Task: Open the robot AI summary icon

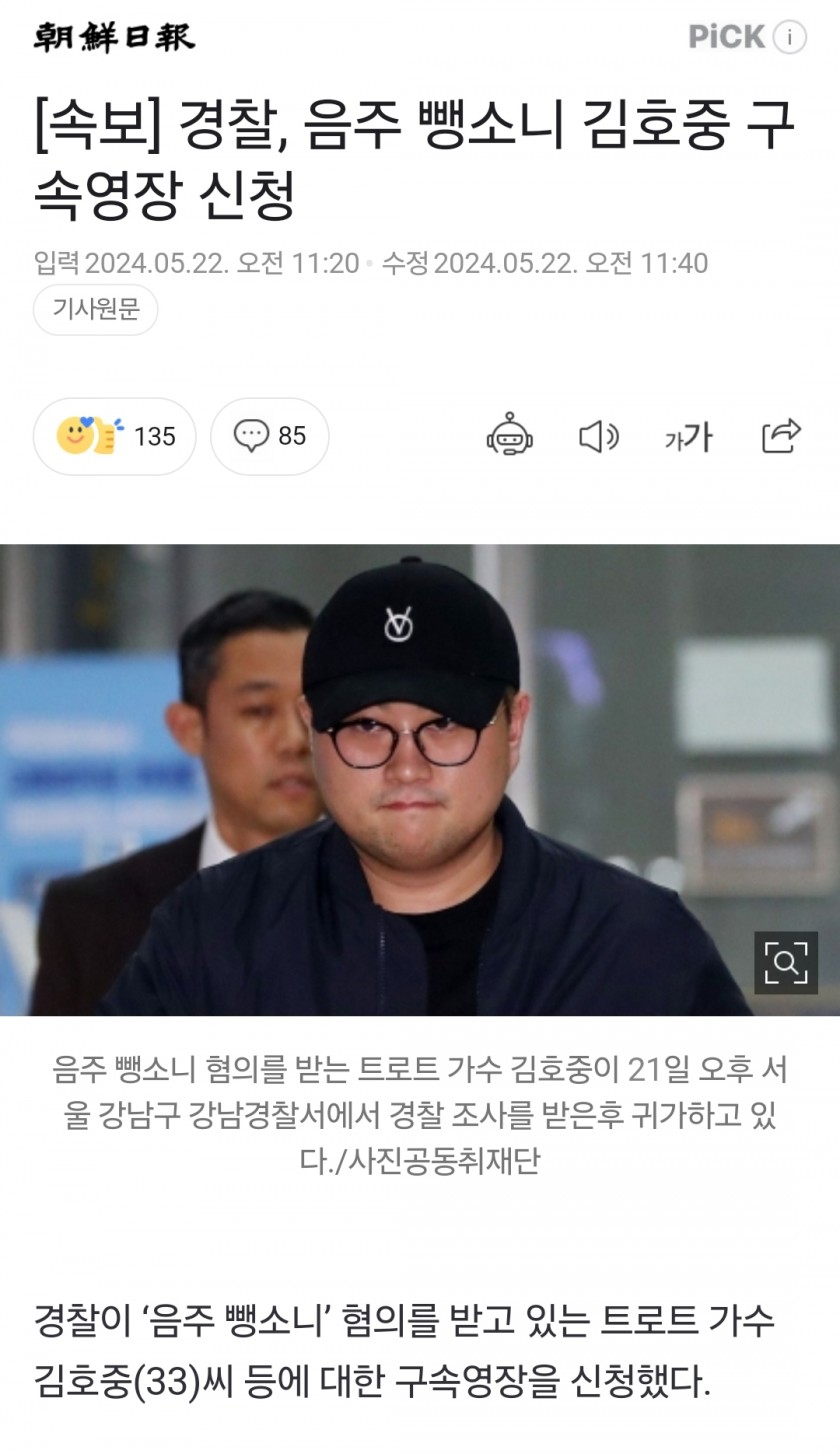Action: pyautogui.click(x=510, y=435)
